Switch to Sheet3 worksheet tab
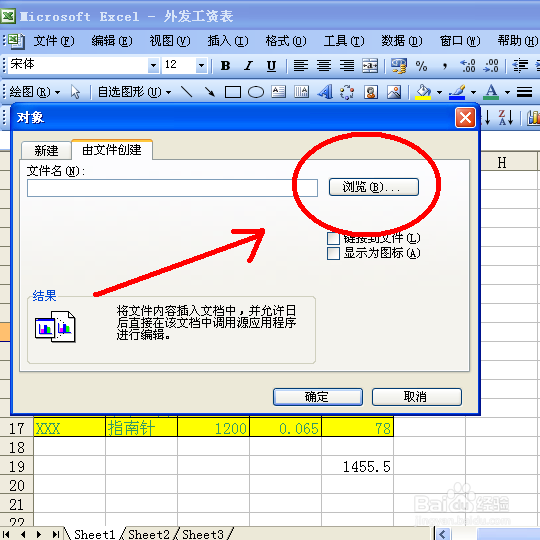540x540 pixels. pos(203,534)
